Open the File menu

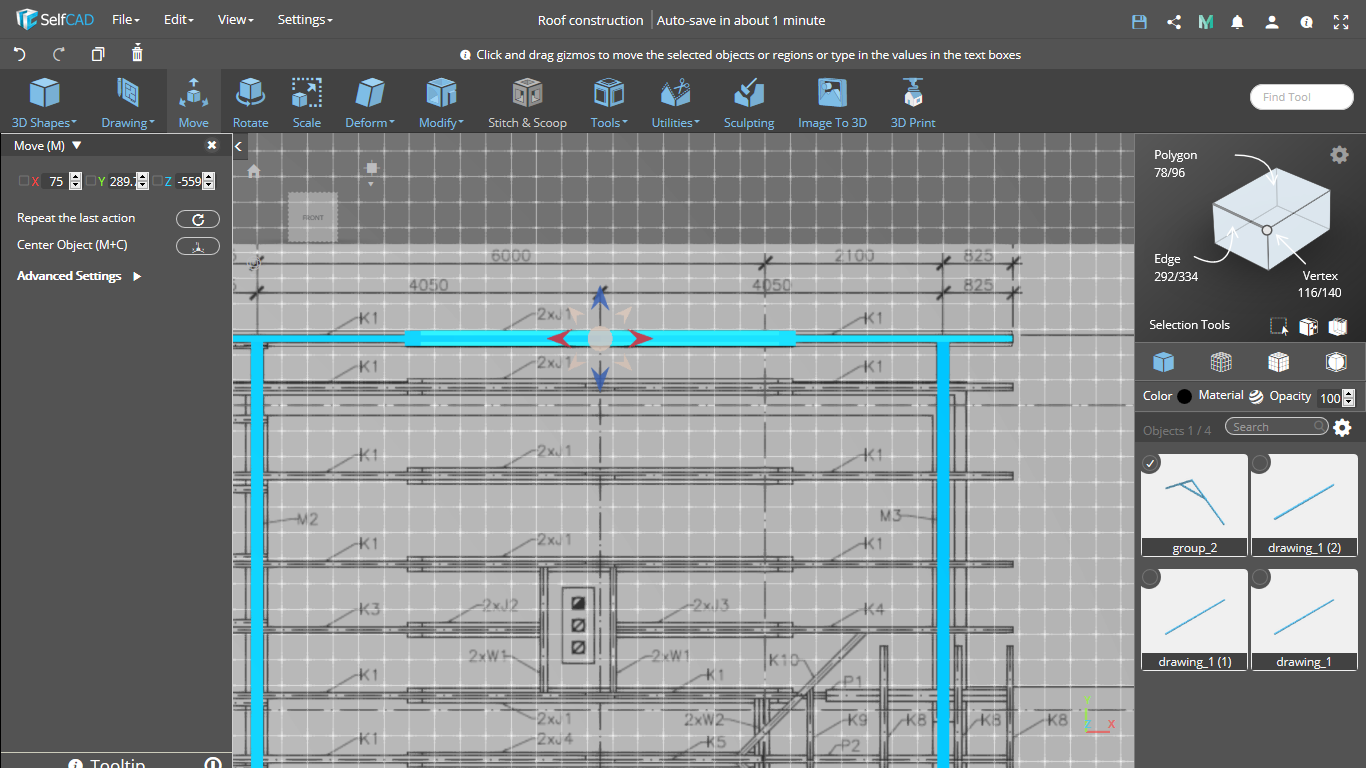[126, 20]
